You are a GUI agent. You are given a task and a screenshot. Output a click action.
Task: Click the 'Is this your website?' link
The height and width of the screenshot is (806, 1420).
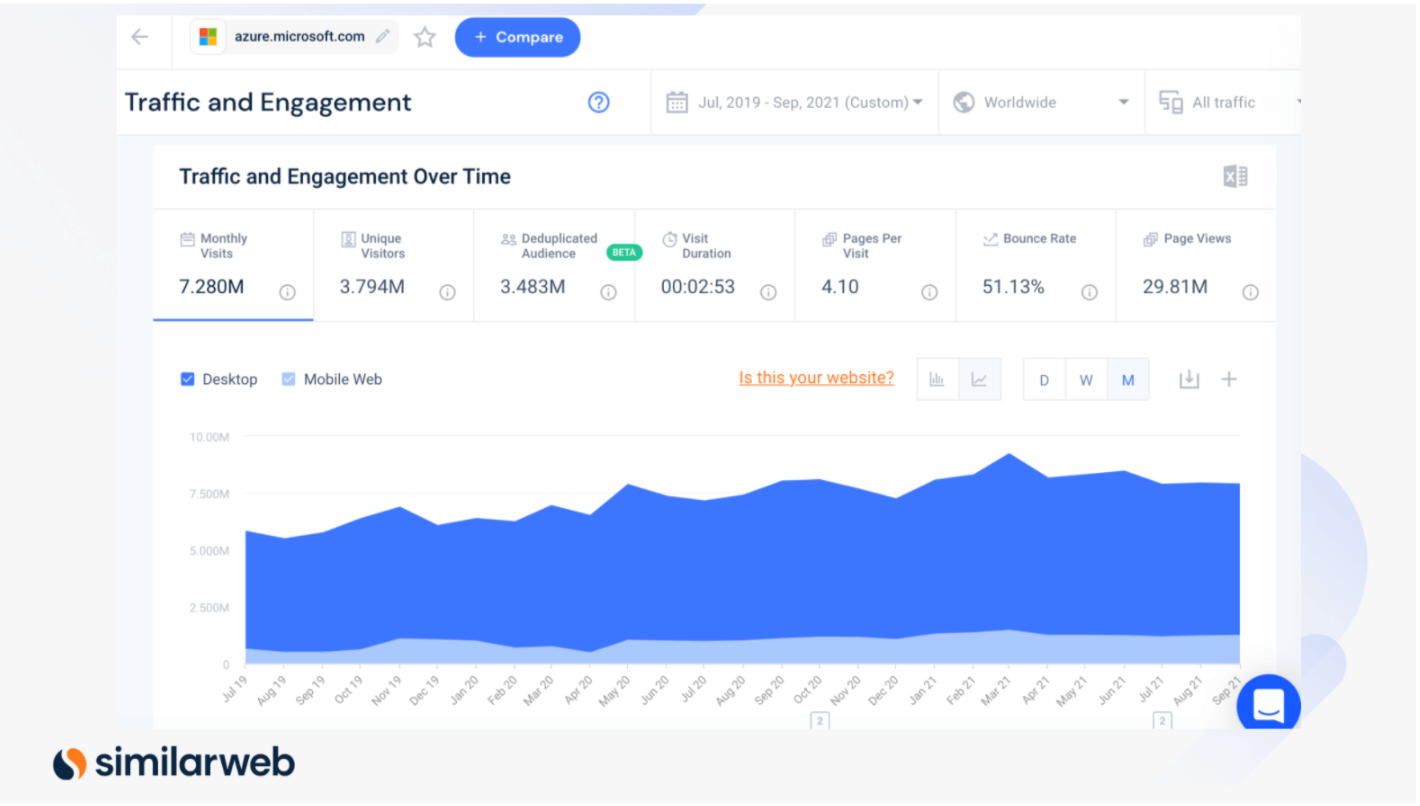(x=816, y=378)
